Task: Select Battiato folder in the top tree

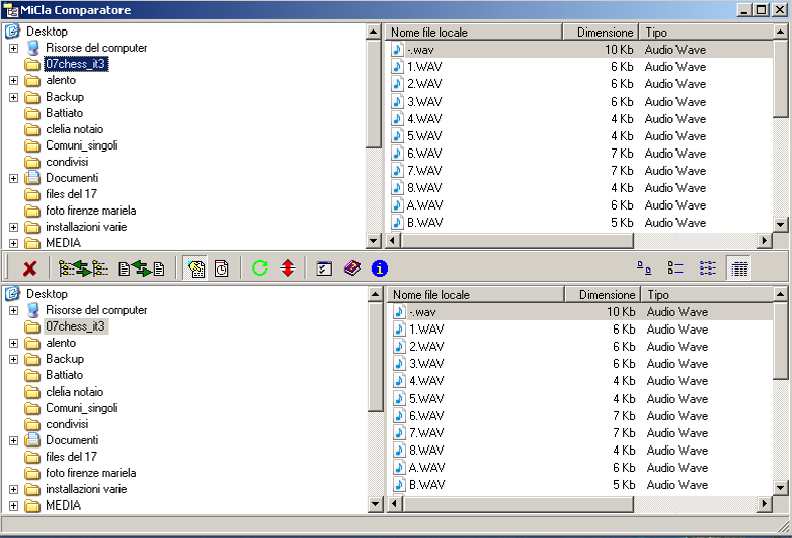Action: click(x=66, y=113)
